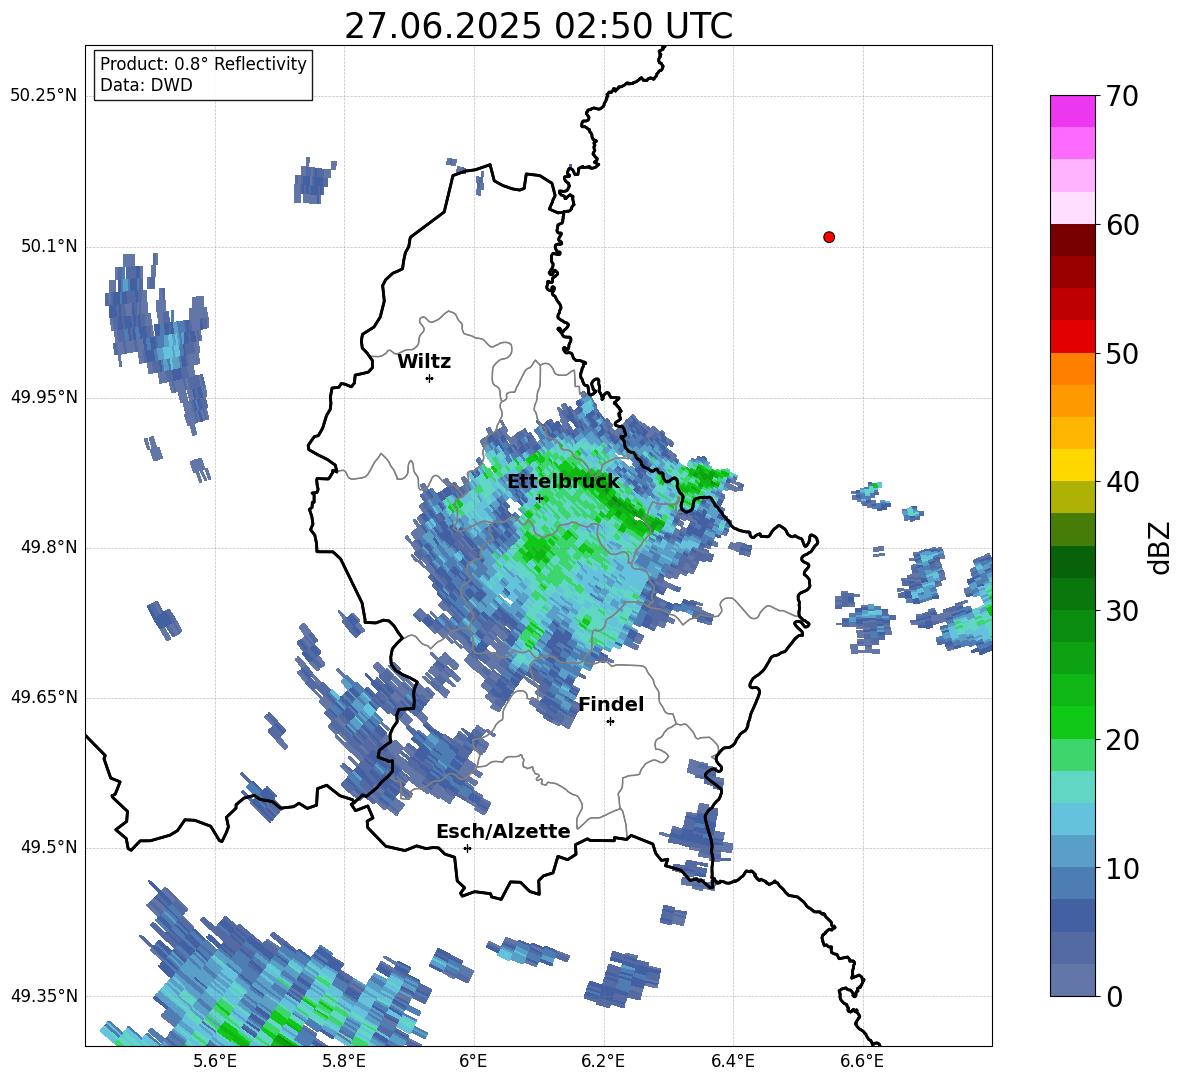Screen dimensions: 1184x1081
Task: Click the 6.2°E longitude tick label
Action: (x=603, y=1061)
